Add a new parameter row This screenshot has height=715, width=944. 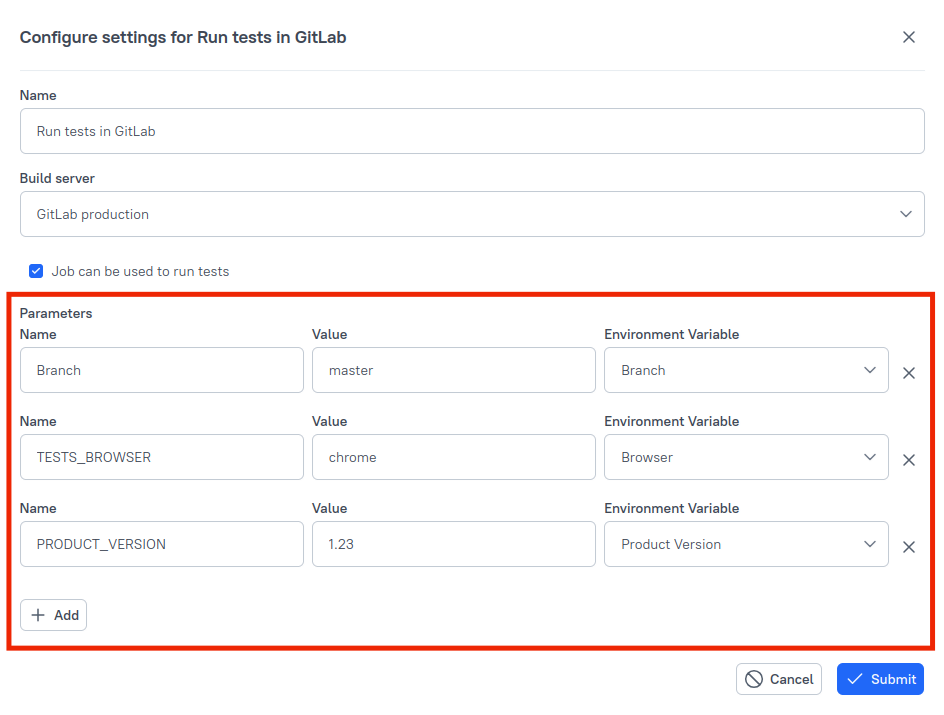click(x=53, y=615)
